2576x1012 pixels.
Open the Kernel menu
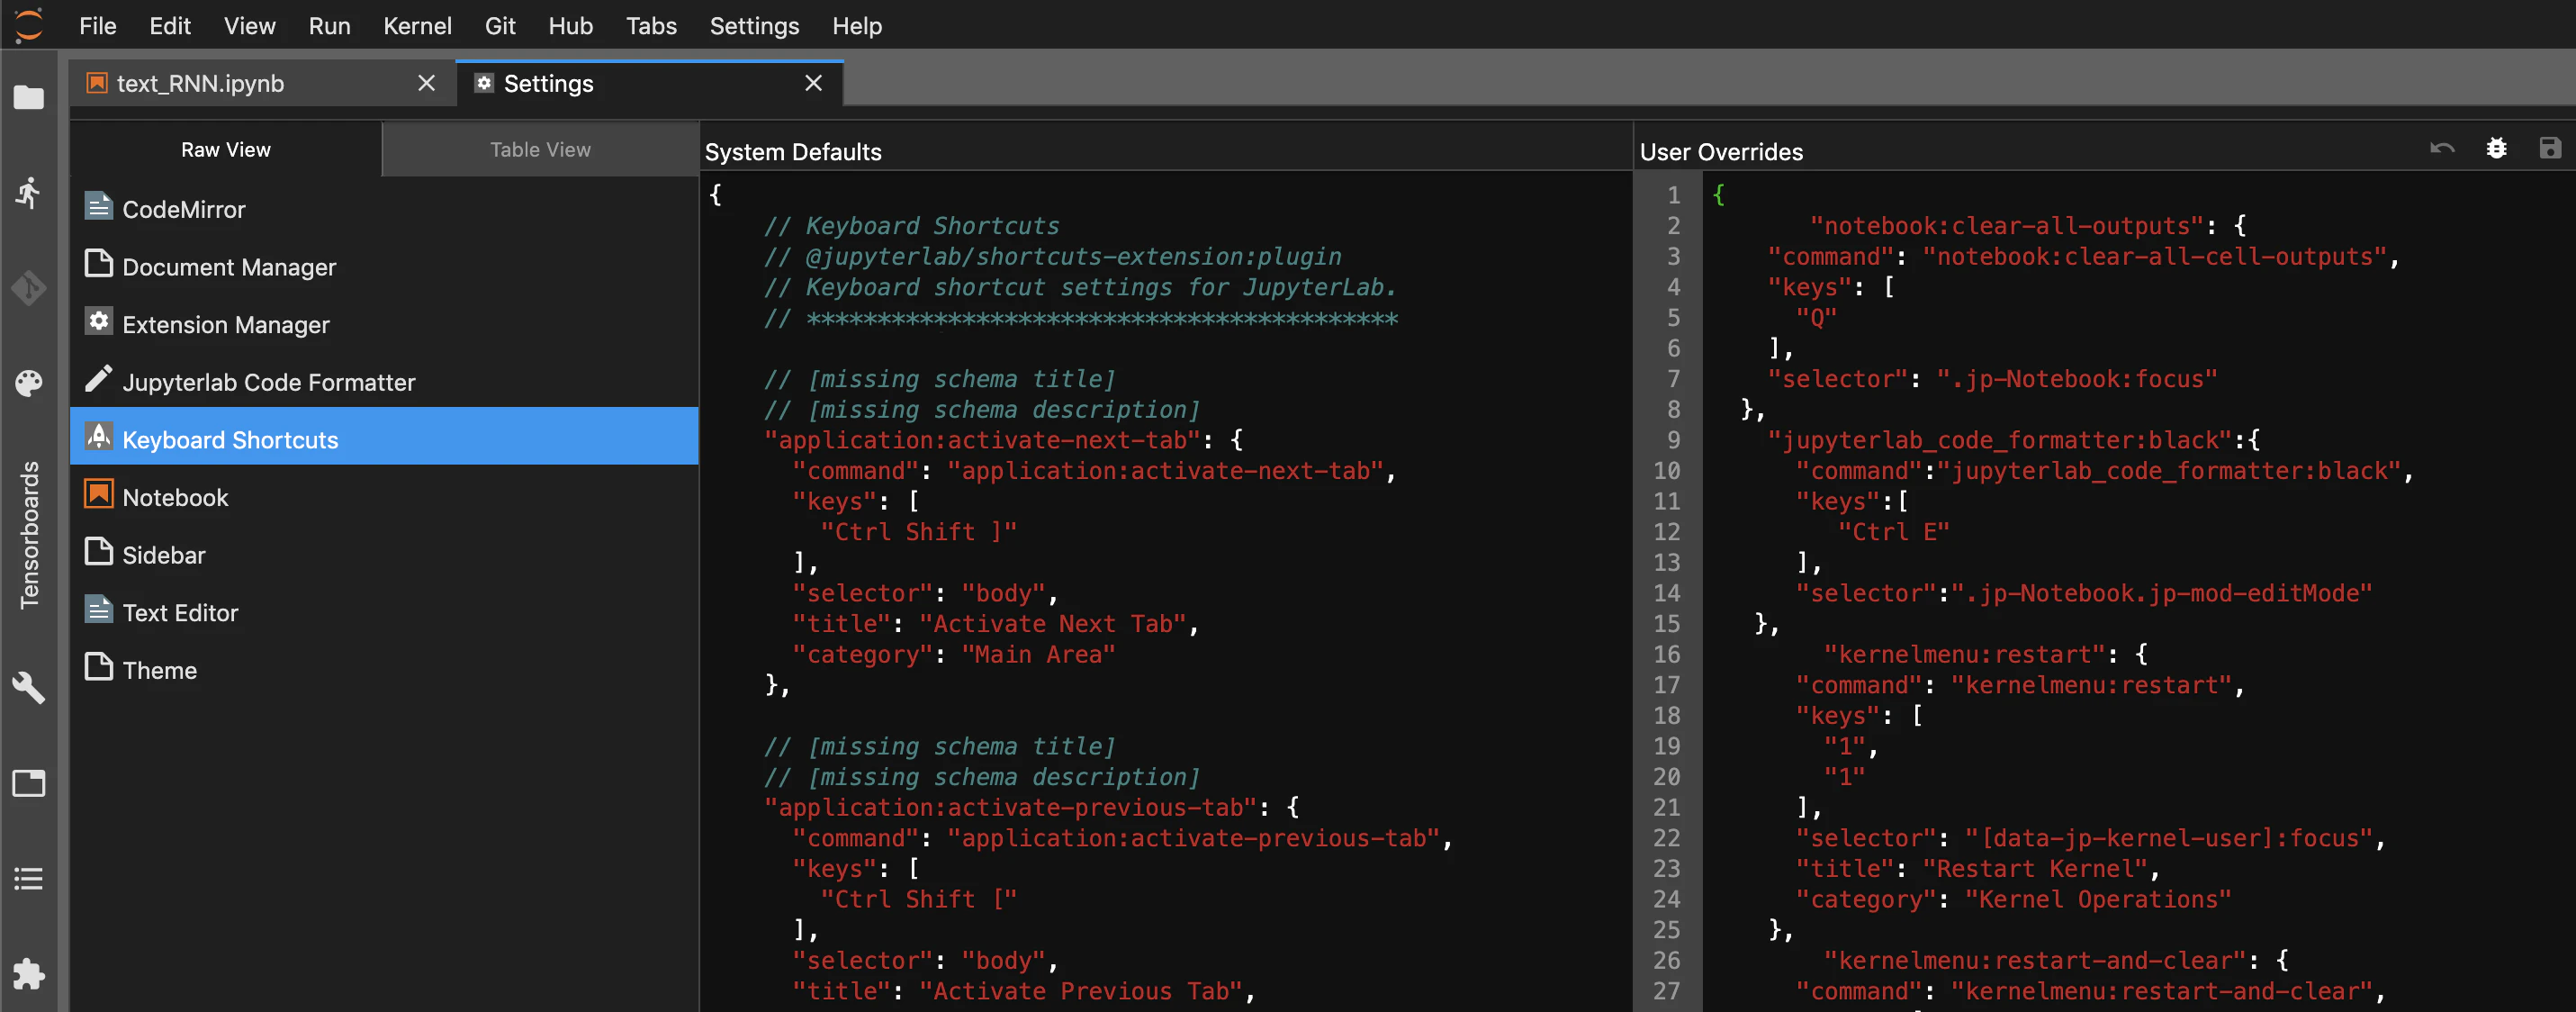(x=417, y=26)
